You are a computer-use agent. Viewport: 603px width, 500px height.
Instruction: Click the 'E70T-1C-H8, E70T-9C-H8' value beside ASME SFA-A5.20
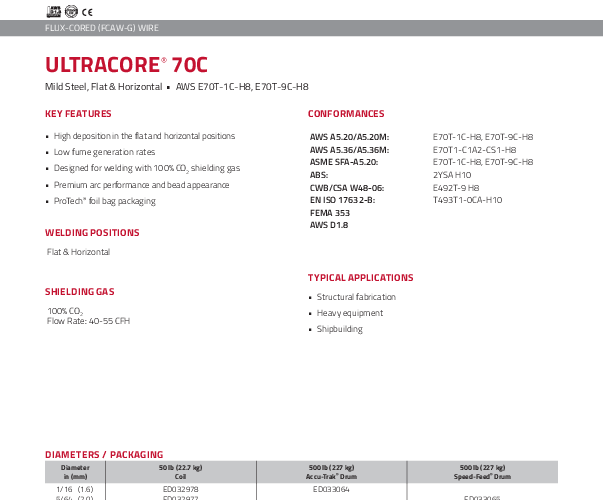coord(483,162)
